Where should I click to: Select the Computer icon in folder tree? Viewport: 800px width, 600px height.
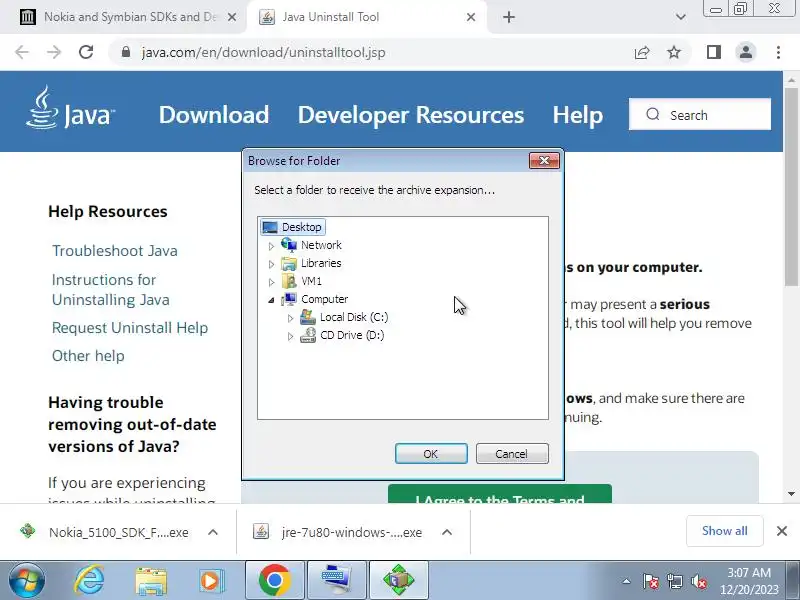pyautogui.click(x=289, y=299)
